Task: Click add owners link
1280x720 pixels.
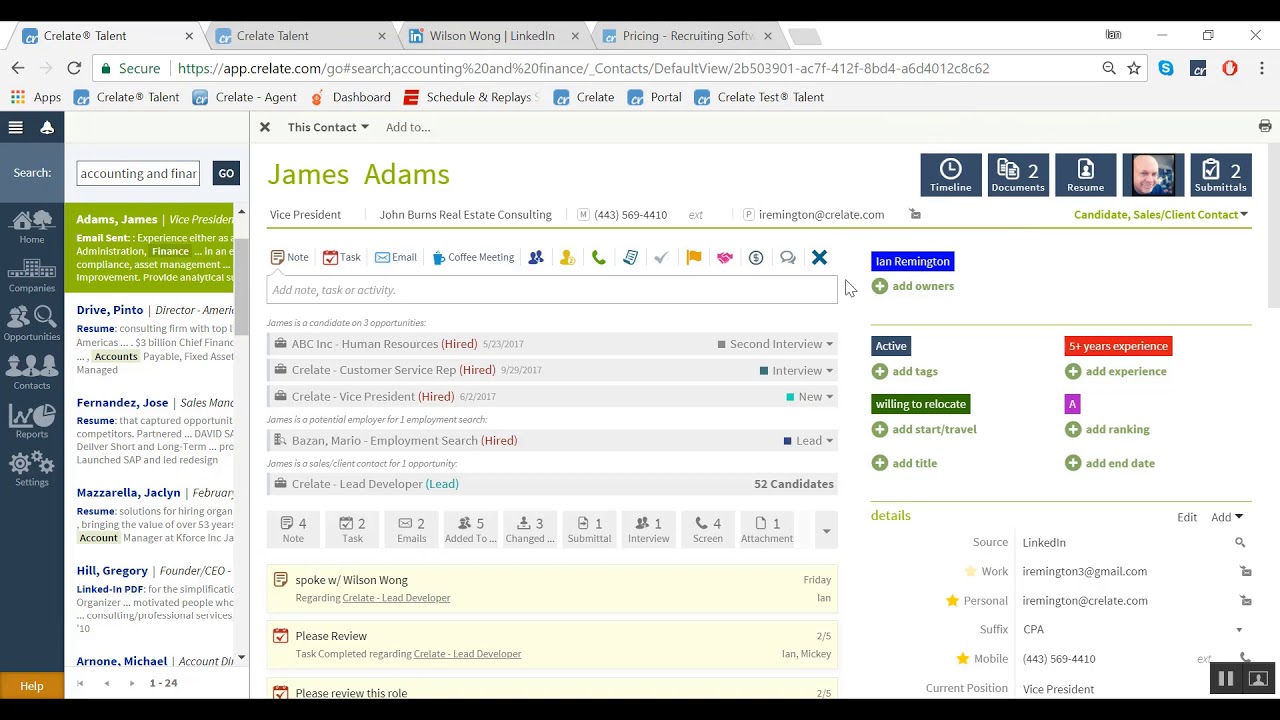Action: (913, 286)
